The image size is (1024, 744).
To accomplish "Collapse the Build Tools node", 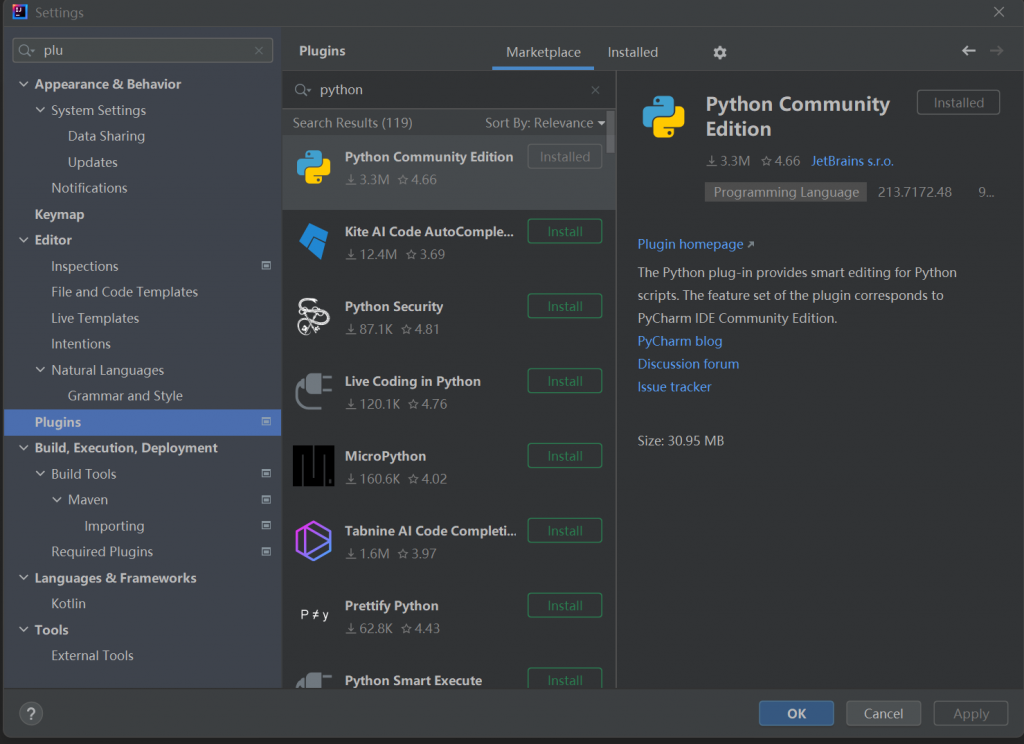I will tap(40, 474).
